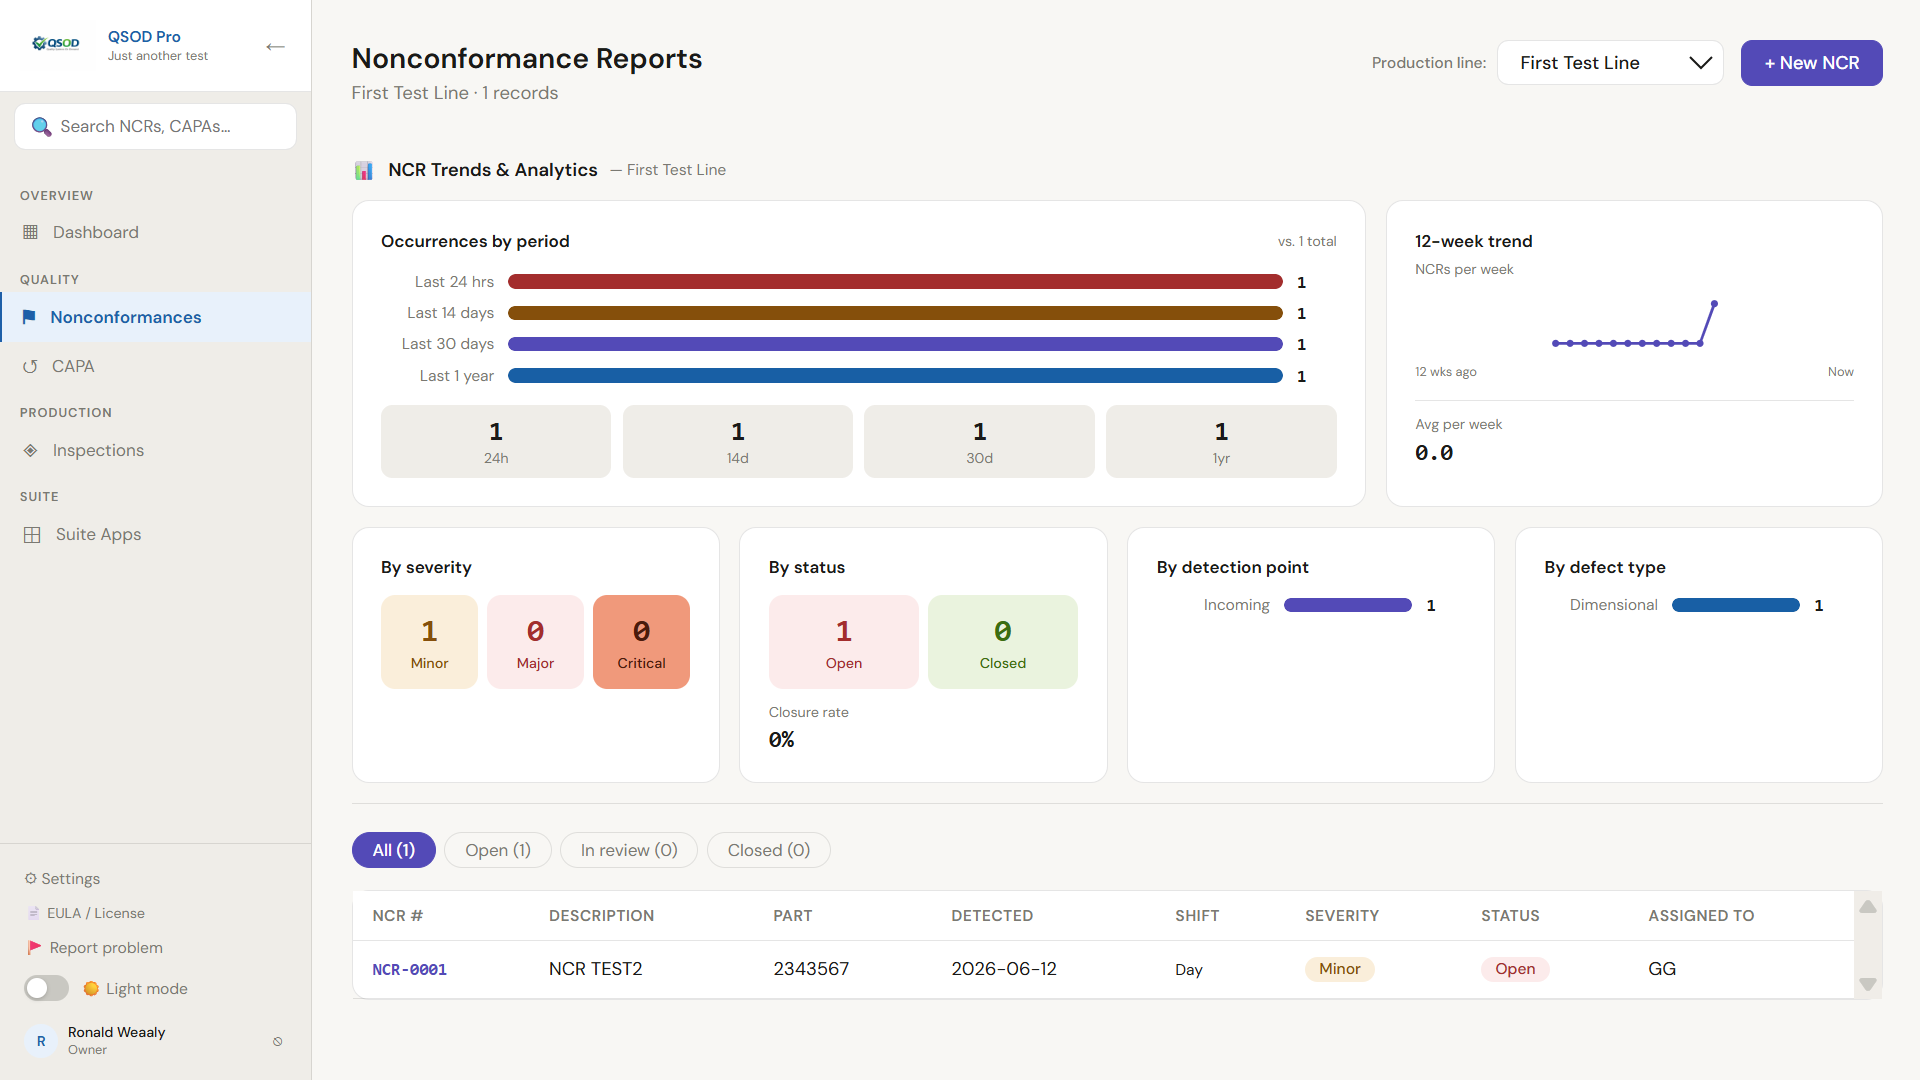Collapse sidebar with the back arrow icon

(275, 46)
